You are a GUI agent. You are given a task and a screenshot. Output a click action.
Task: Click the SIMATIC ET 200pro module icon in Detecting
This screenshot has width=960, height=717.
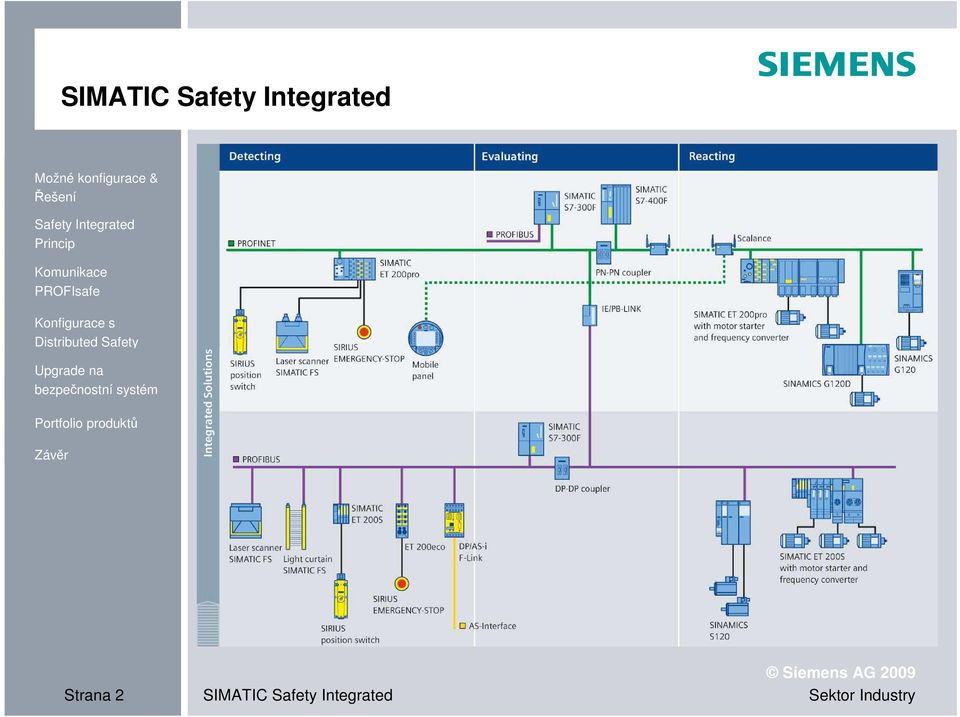pyautogui.click(x=354, y=269)
